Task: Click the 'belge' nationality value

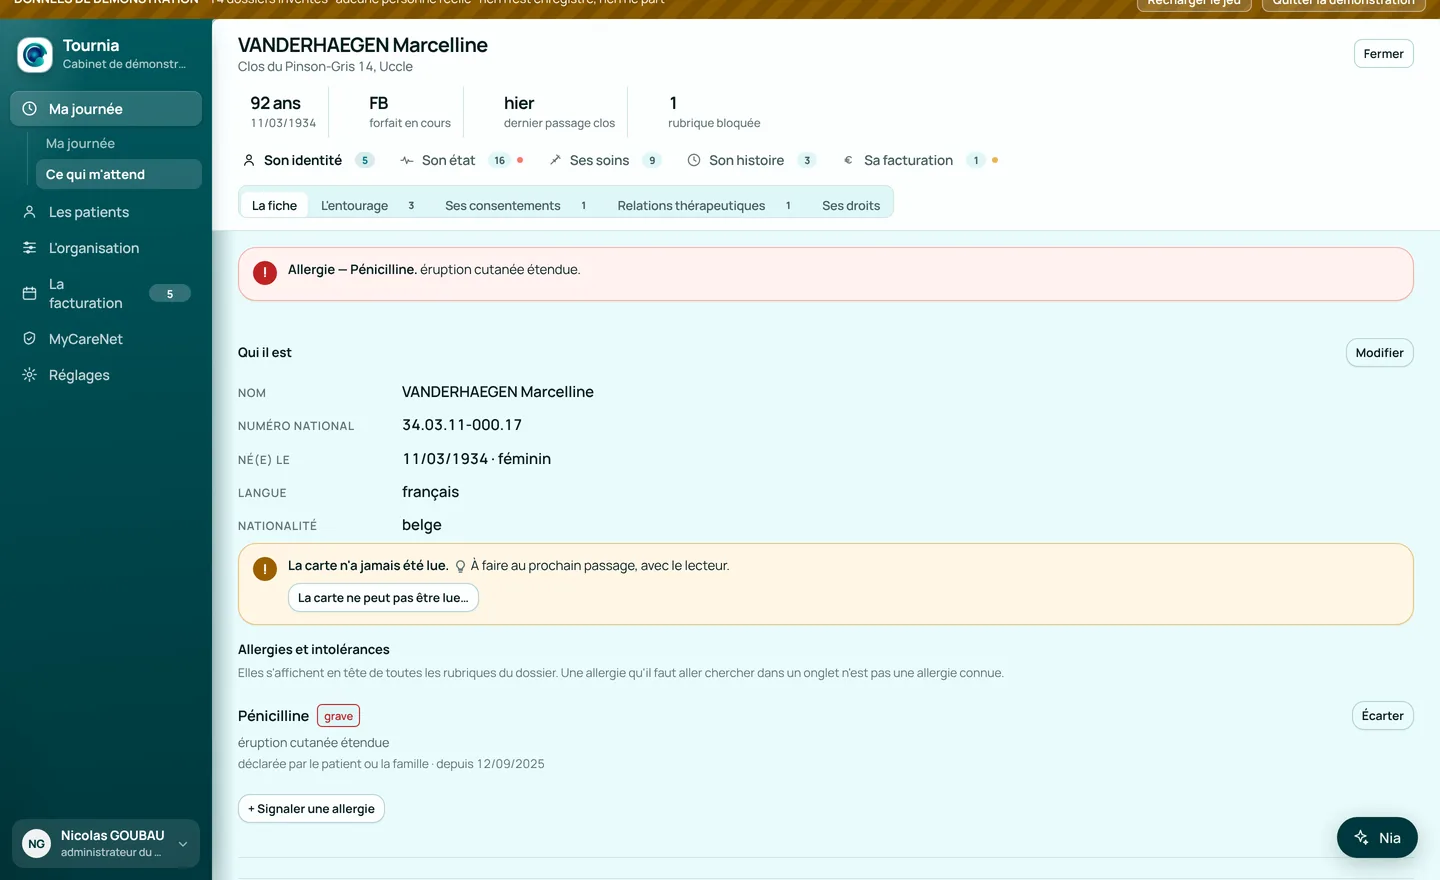Action: pos(422,525)
